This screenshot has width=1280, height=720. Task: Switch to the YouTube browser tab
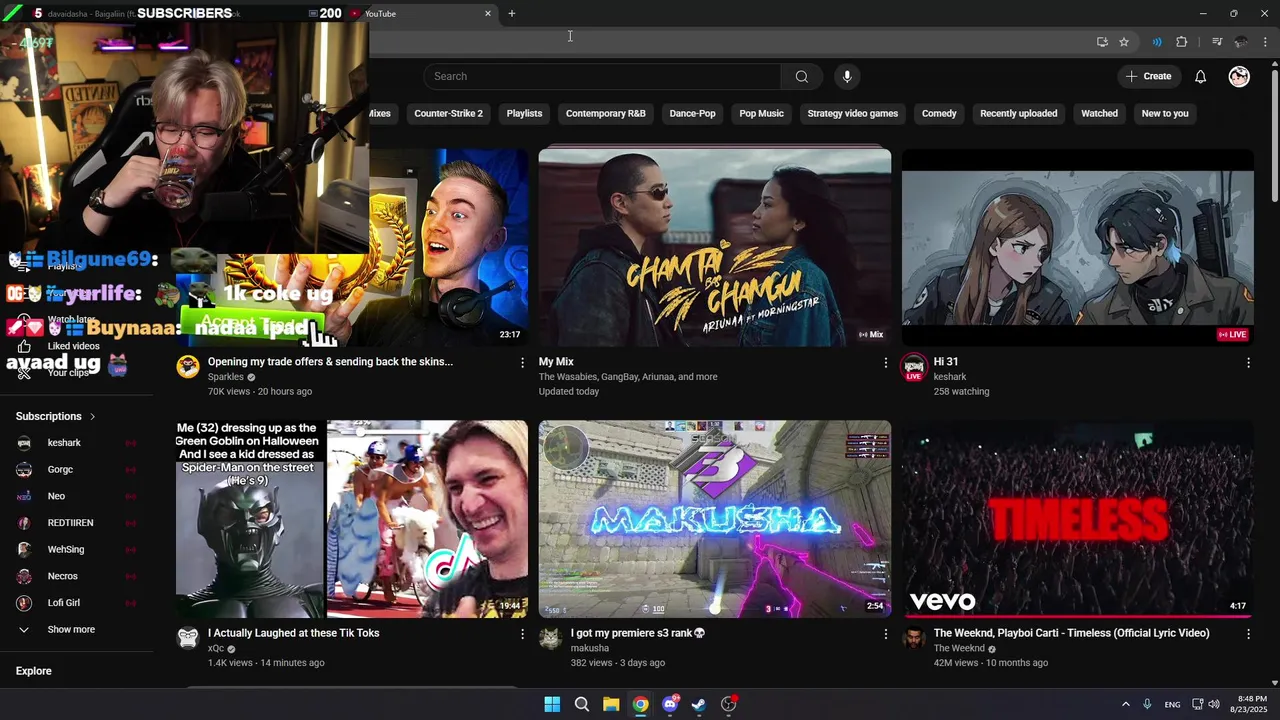(x=418, y=13)
